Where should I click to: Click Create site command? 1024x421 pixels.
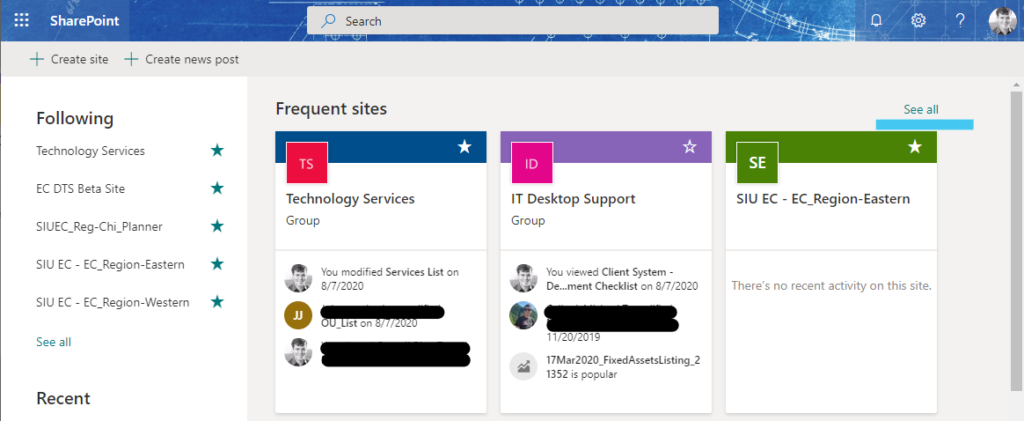69,59
